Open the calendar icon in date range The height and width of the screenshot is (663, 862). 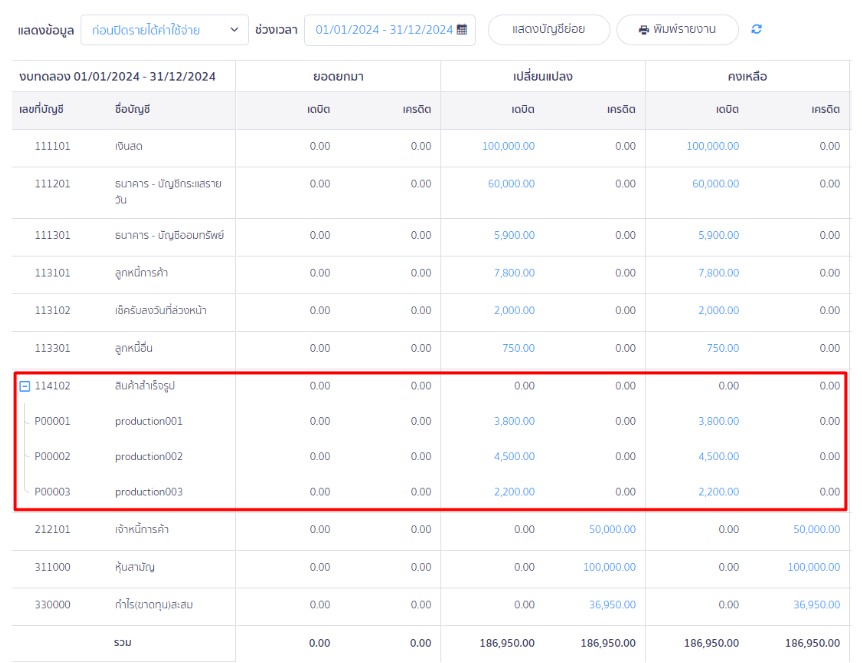462,30
